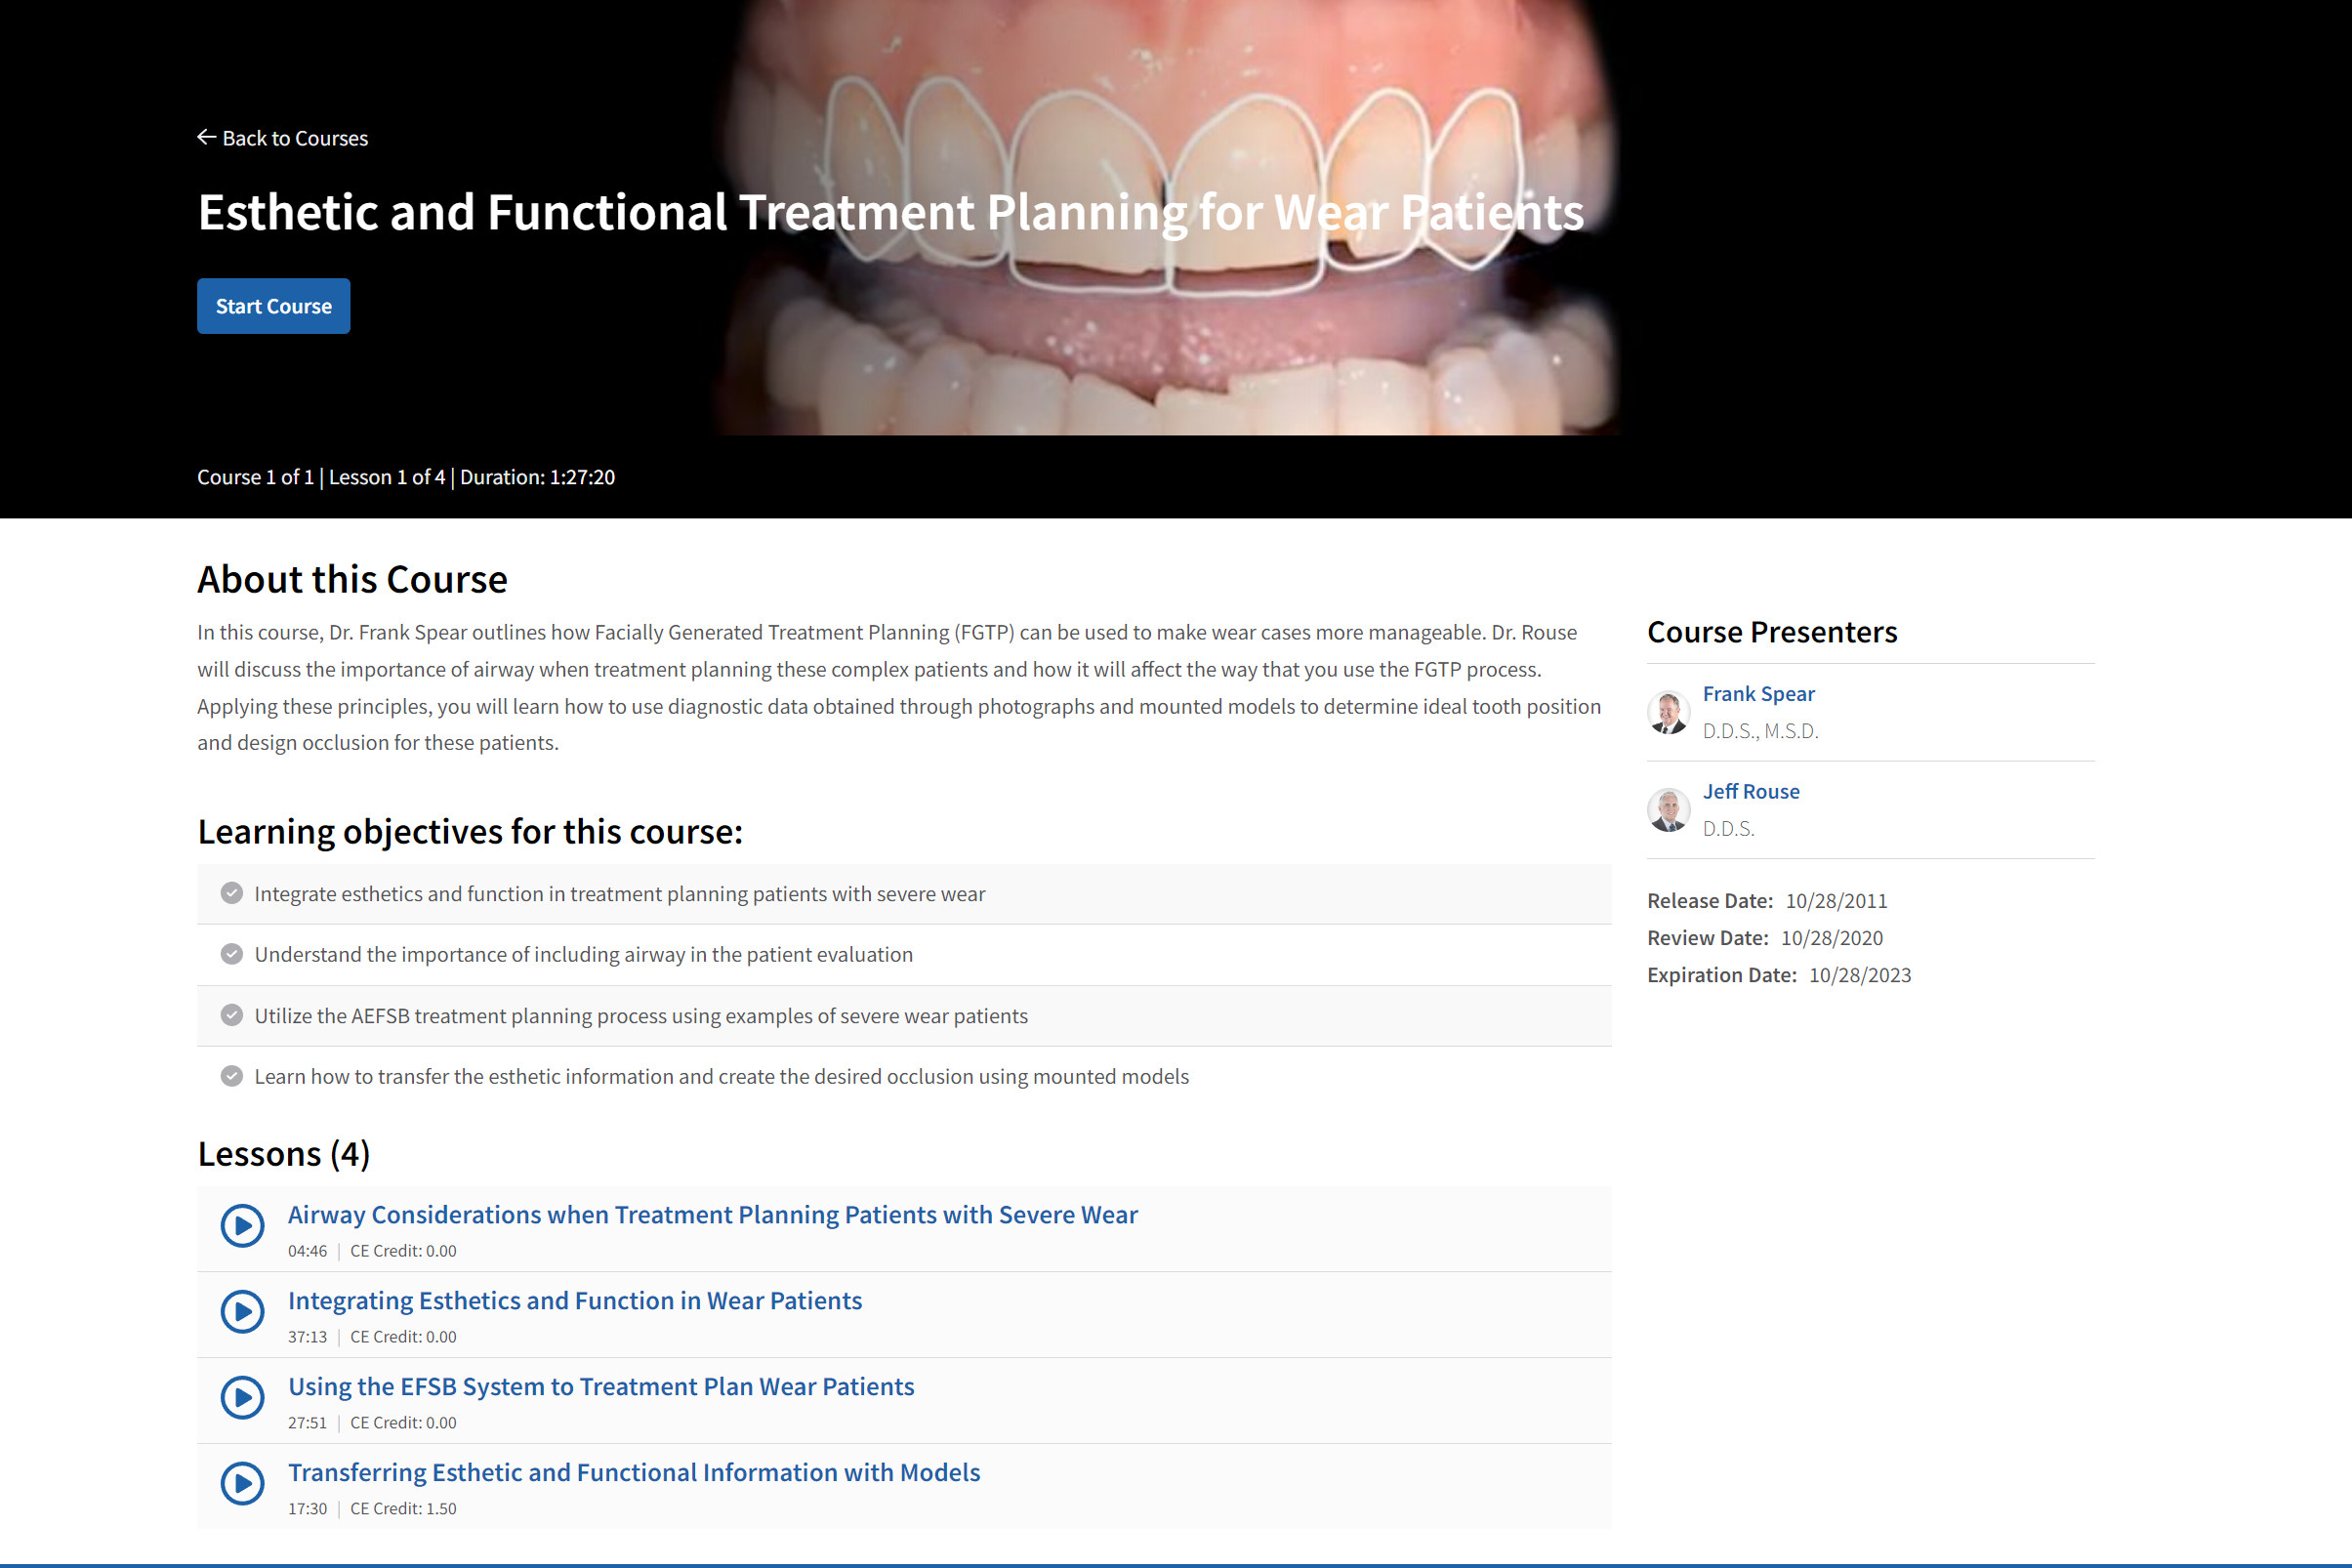Open Transferring Esthetic and Functional Information with Models
2352x1568 pixels.
(x=634, y=1472)
